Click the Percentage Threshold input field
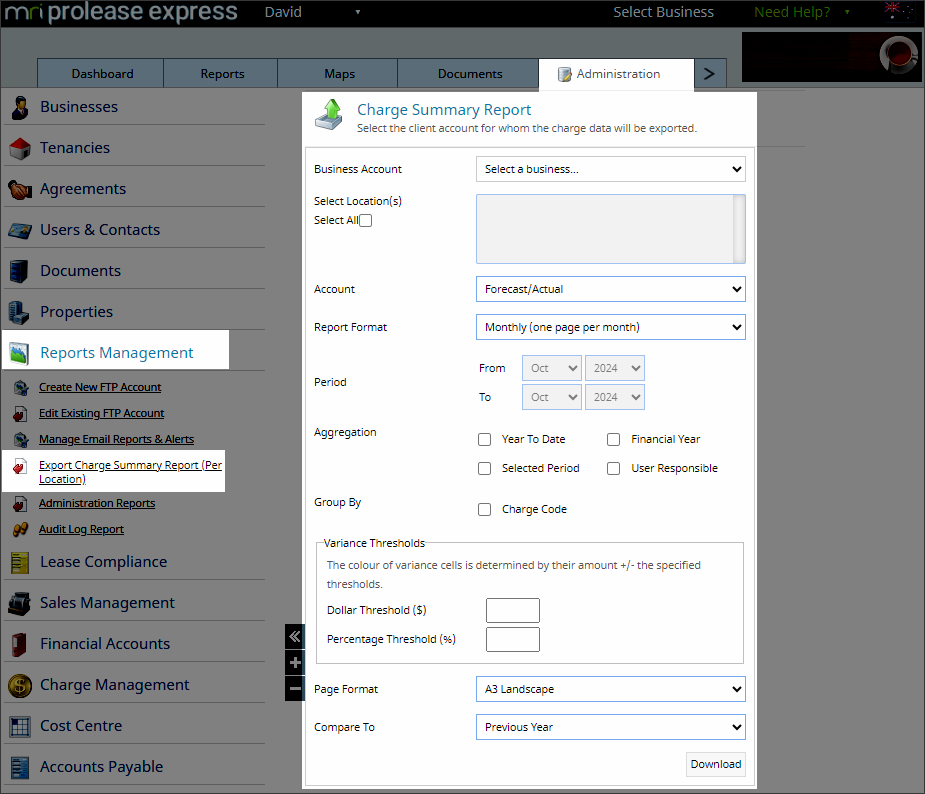925x794 pixels. point(513,639)
